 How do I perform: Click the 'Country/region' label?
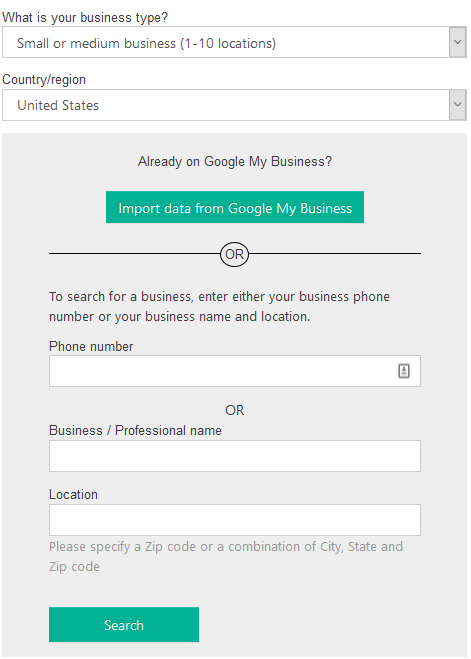point(44,79)
